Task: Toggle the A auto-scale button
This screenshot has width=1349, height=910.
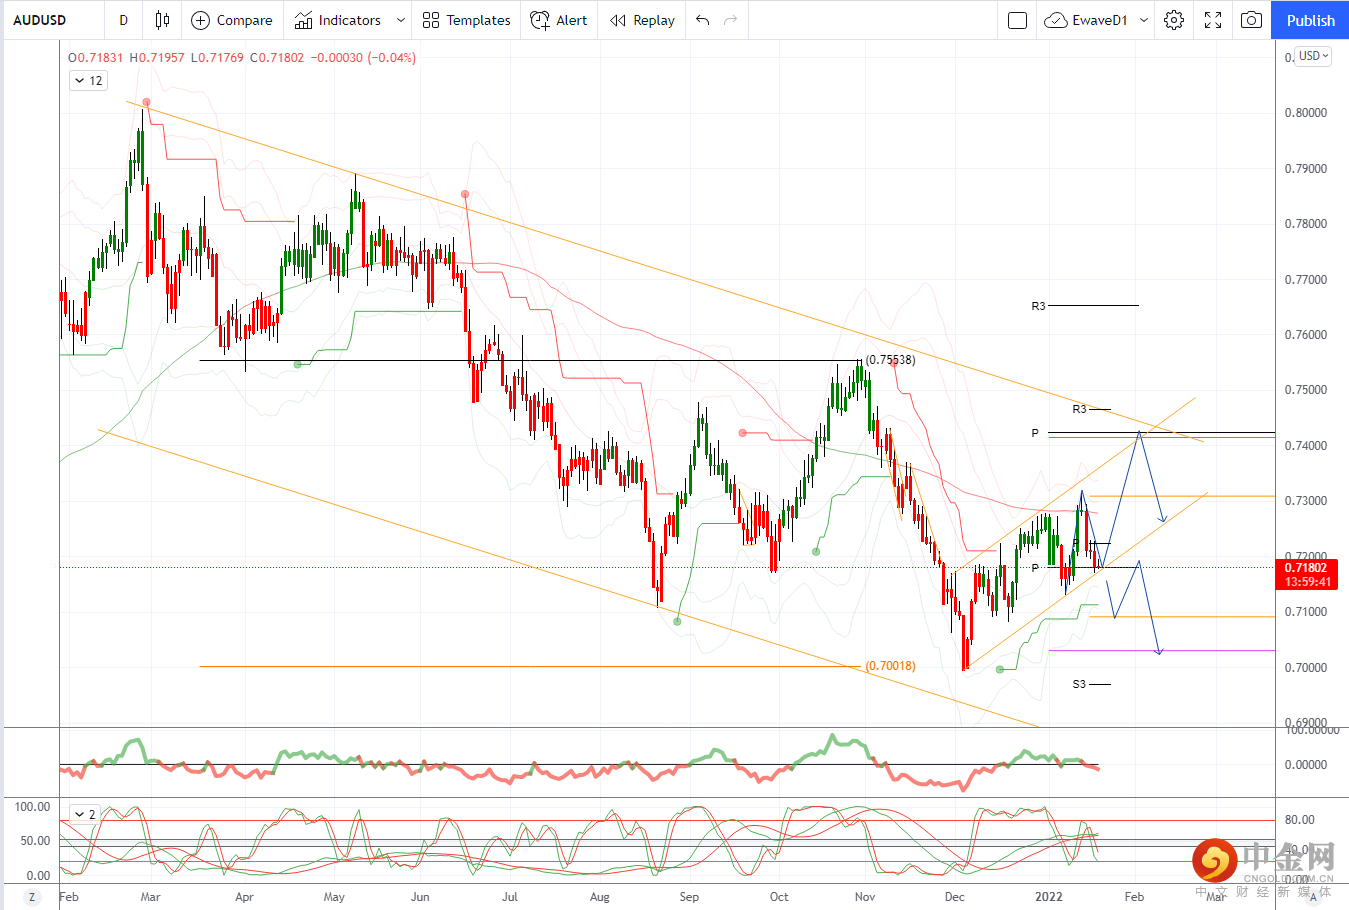Action: 1313,897
